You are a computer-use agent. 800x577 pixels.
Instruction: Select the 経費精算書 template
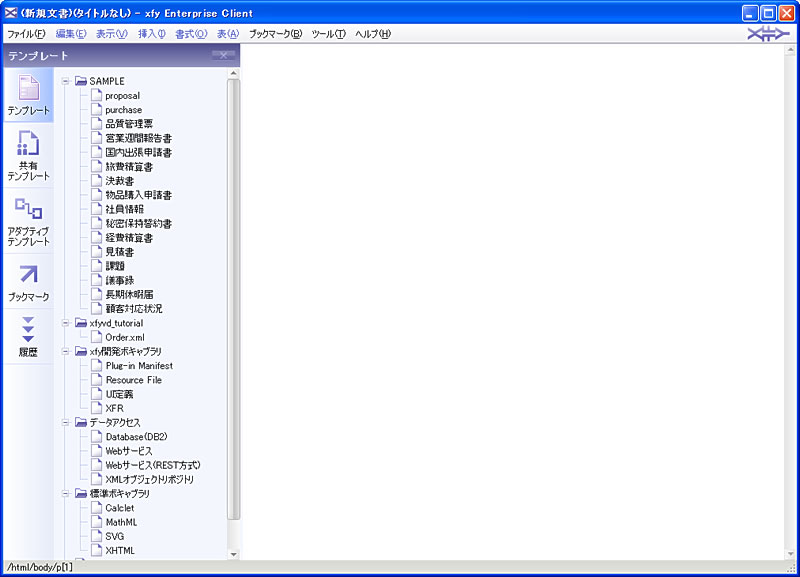129,237
